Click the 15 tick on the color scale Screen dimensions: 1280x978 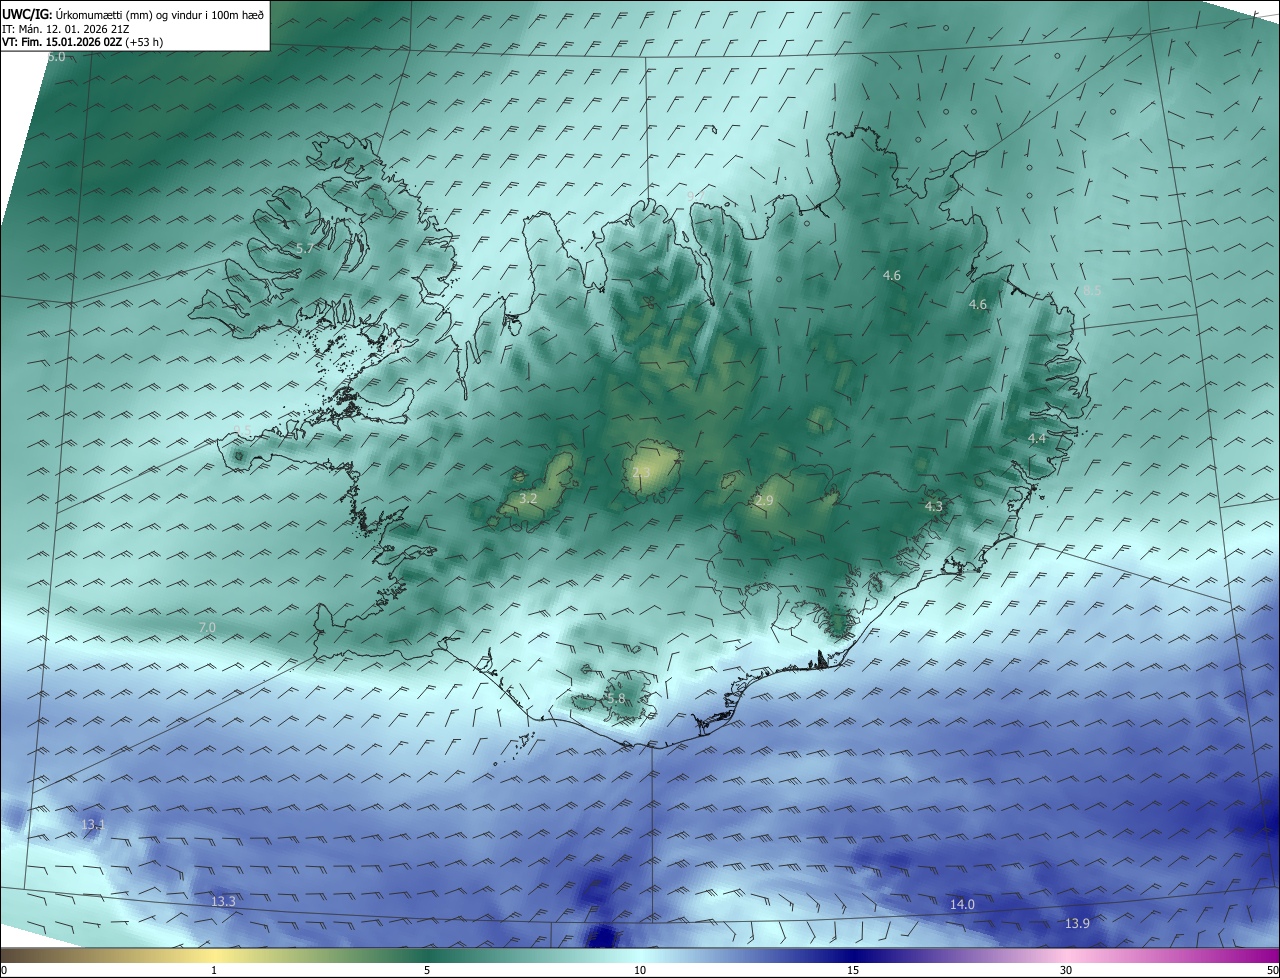pos(853,970)
